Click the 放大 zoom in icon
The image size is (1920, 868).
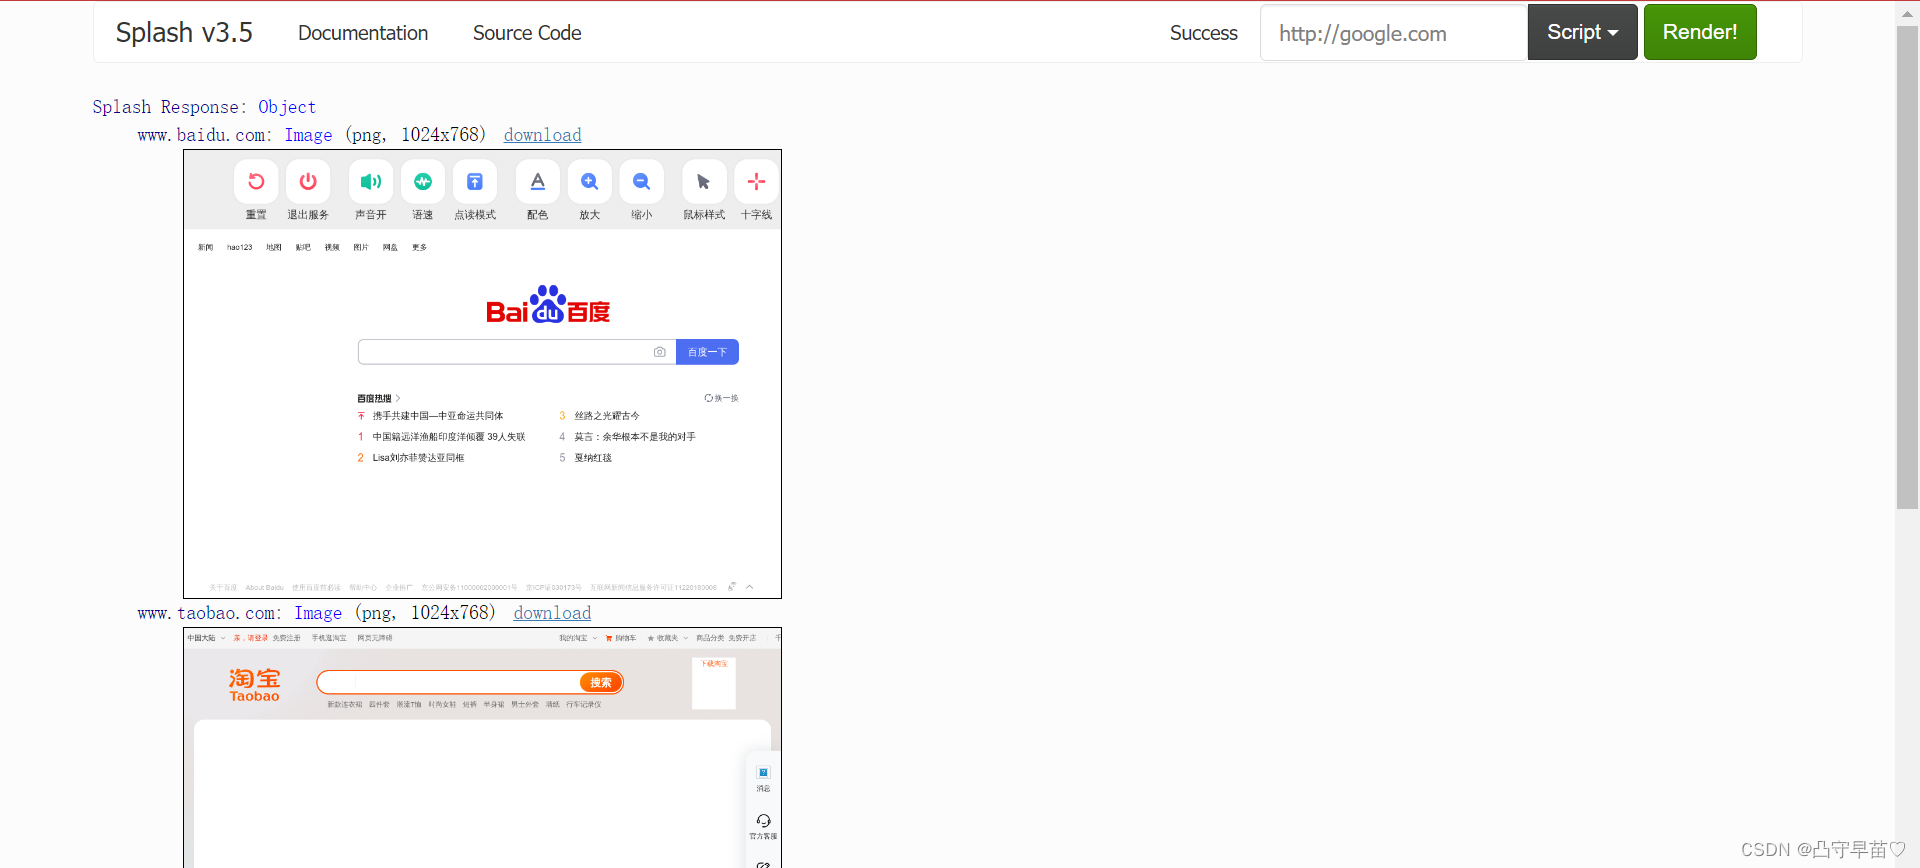pos(590,182)
